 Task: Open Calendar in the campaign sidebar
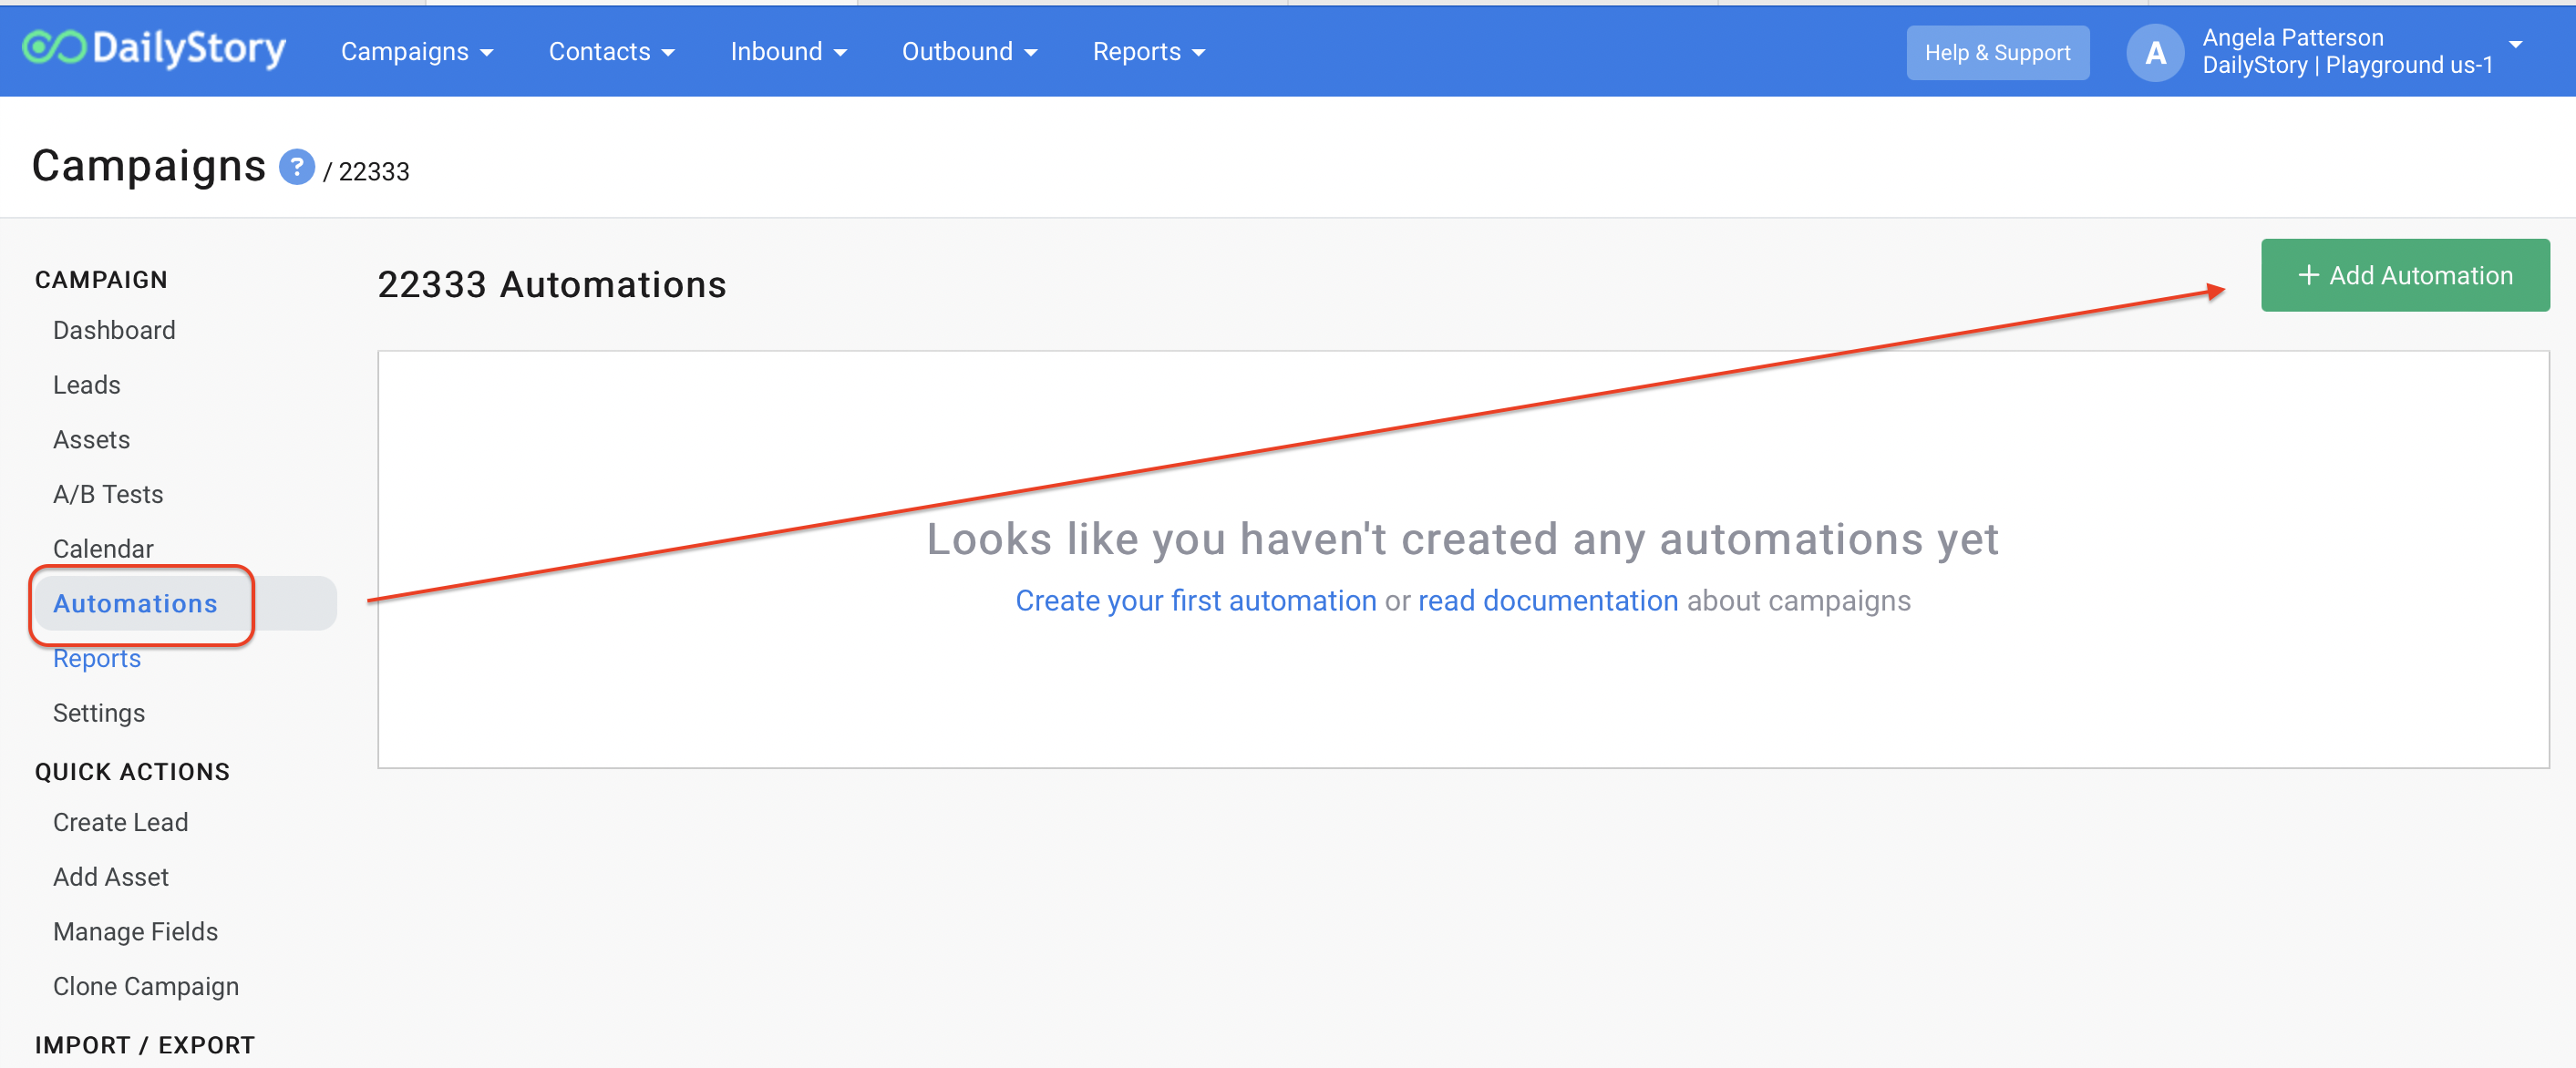point(103,550)
